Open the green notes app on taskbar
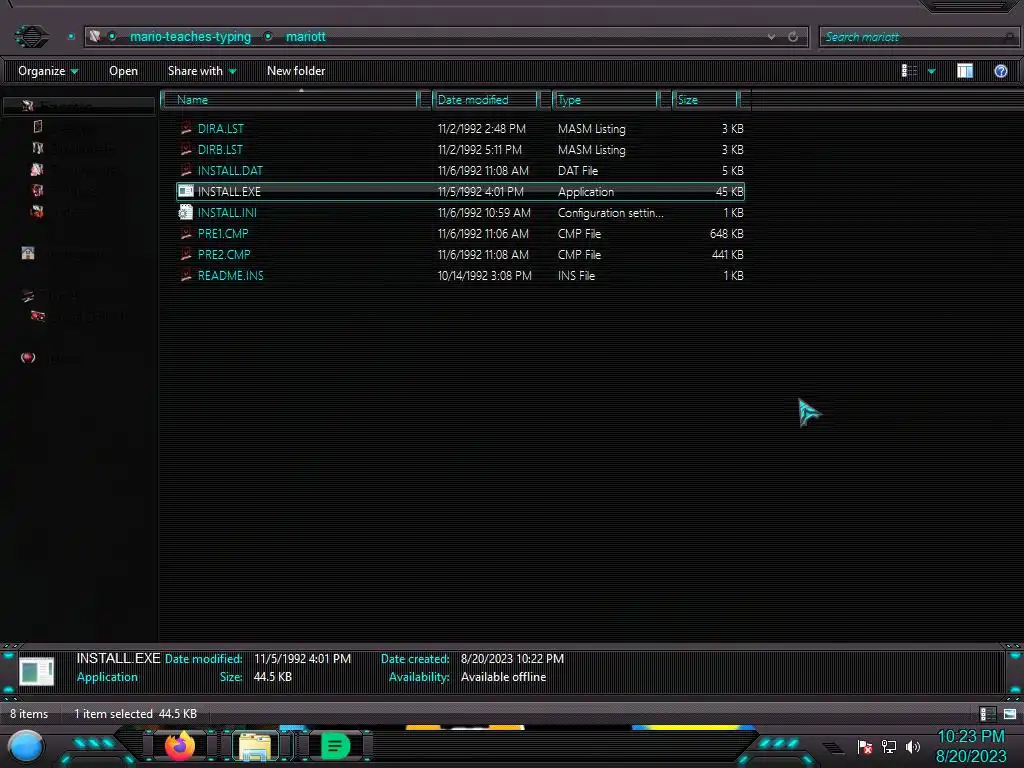Image resolution: width=1024 pixels, height=768 pixels. pyautogui.click(x=335, y=746)
